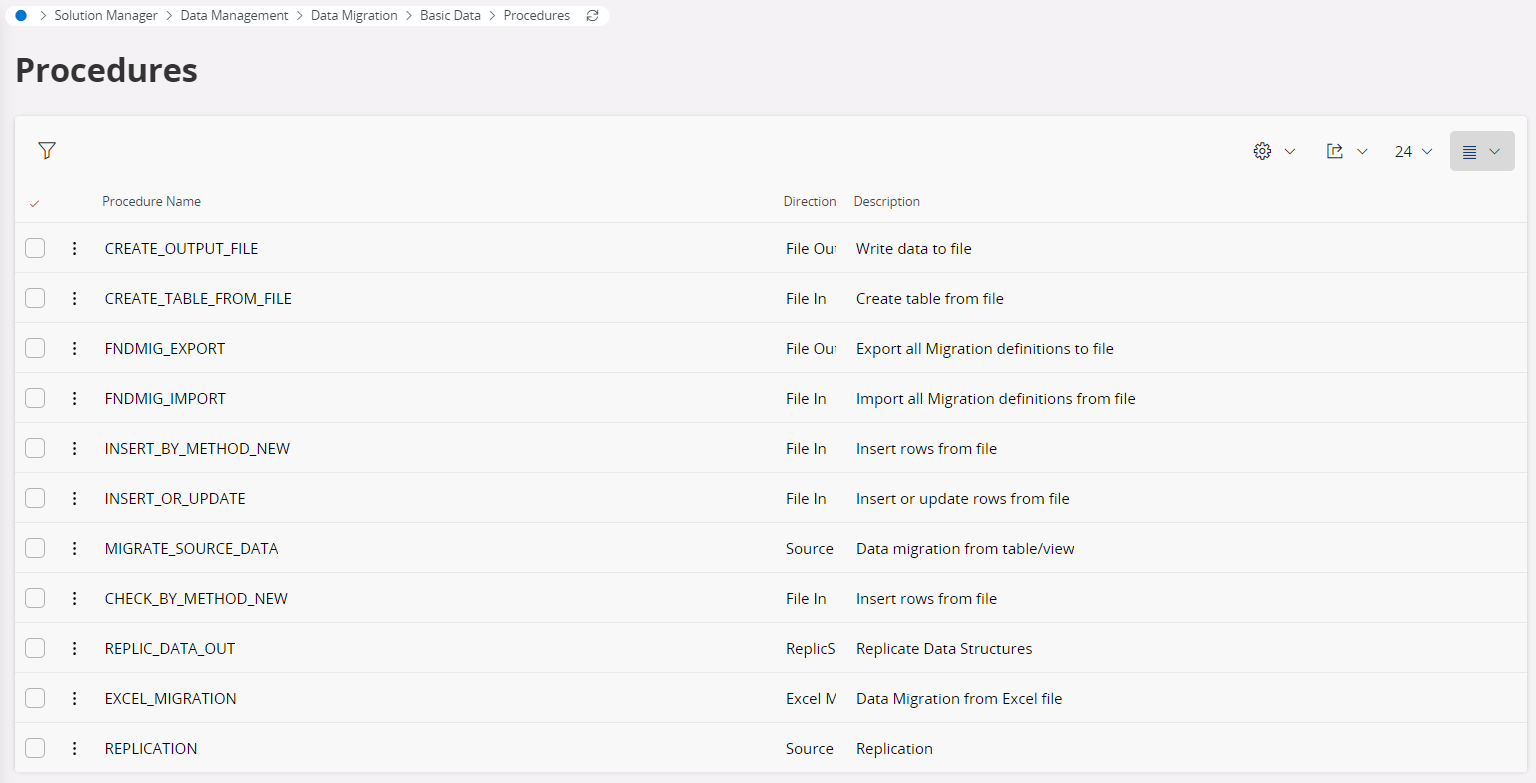Viewport: 1536px width, 783px height.
Task: Sort by Procedure Name column header
Action: [x=151, y=202]
